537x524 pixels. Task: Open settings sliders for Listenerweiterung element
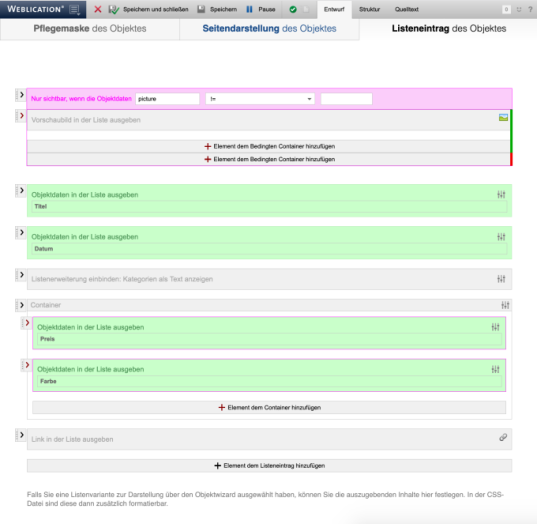coord(501,279)
